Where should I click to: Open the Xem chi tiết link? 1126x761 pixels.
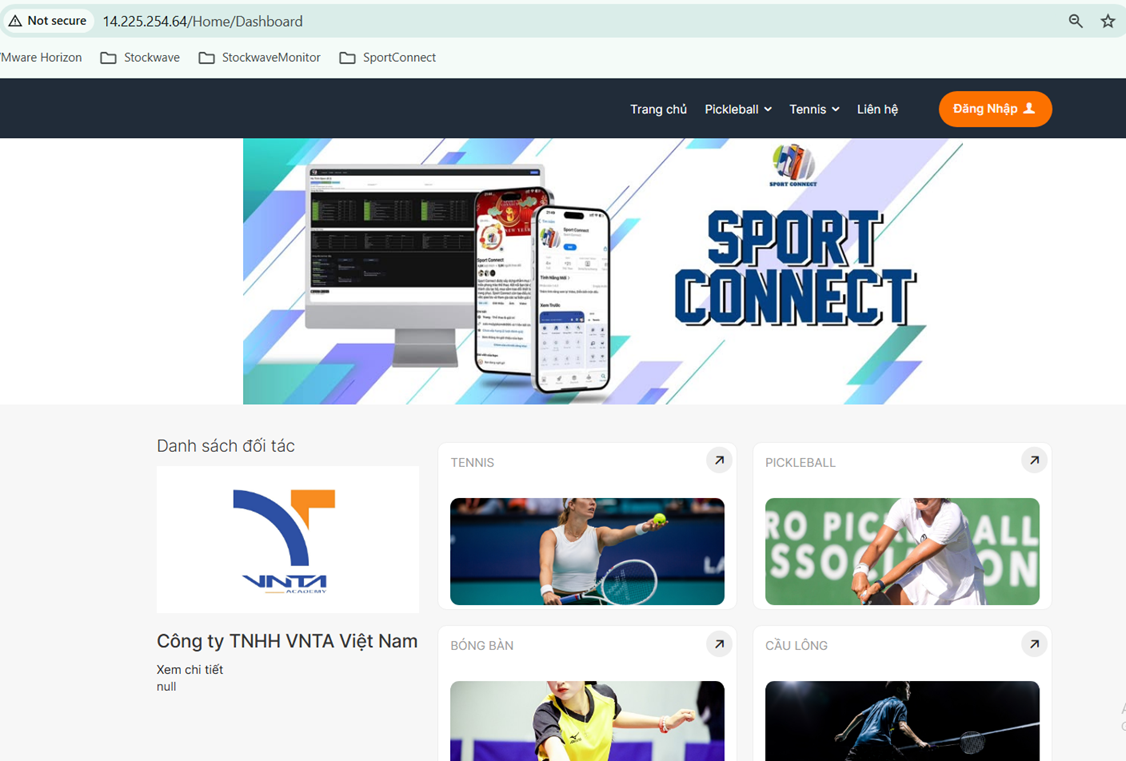190,669
